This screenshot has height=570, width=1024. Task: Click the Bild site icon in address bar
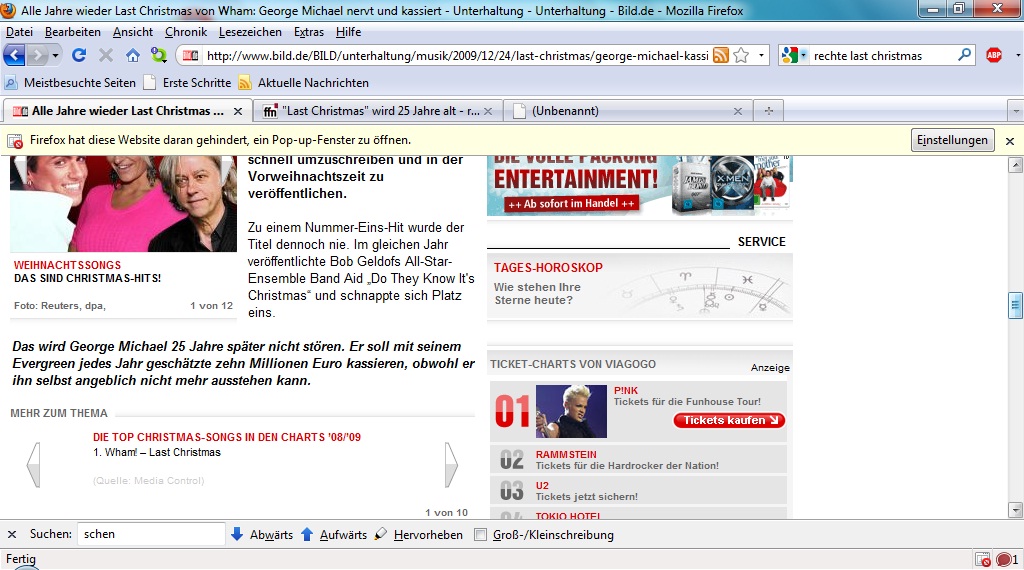[190, 55]
